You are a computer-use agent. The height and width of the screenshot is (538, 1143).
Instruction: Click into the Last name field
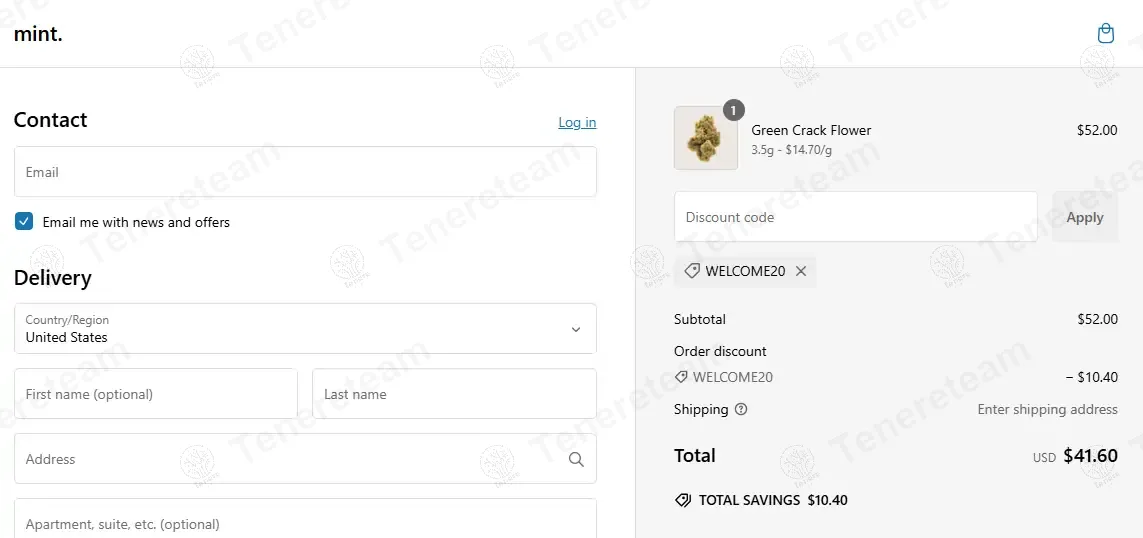454,394
